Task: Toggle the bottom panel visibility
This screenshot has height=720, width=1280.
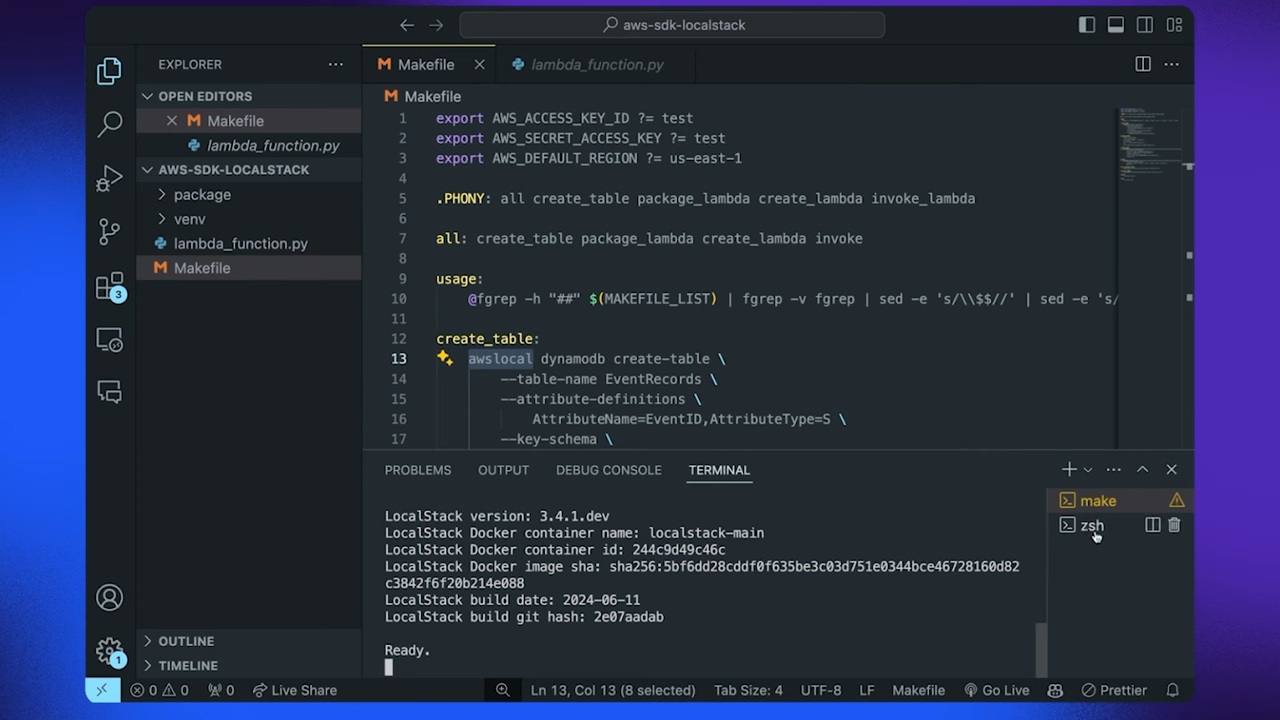Action: pos(1116,25)
